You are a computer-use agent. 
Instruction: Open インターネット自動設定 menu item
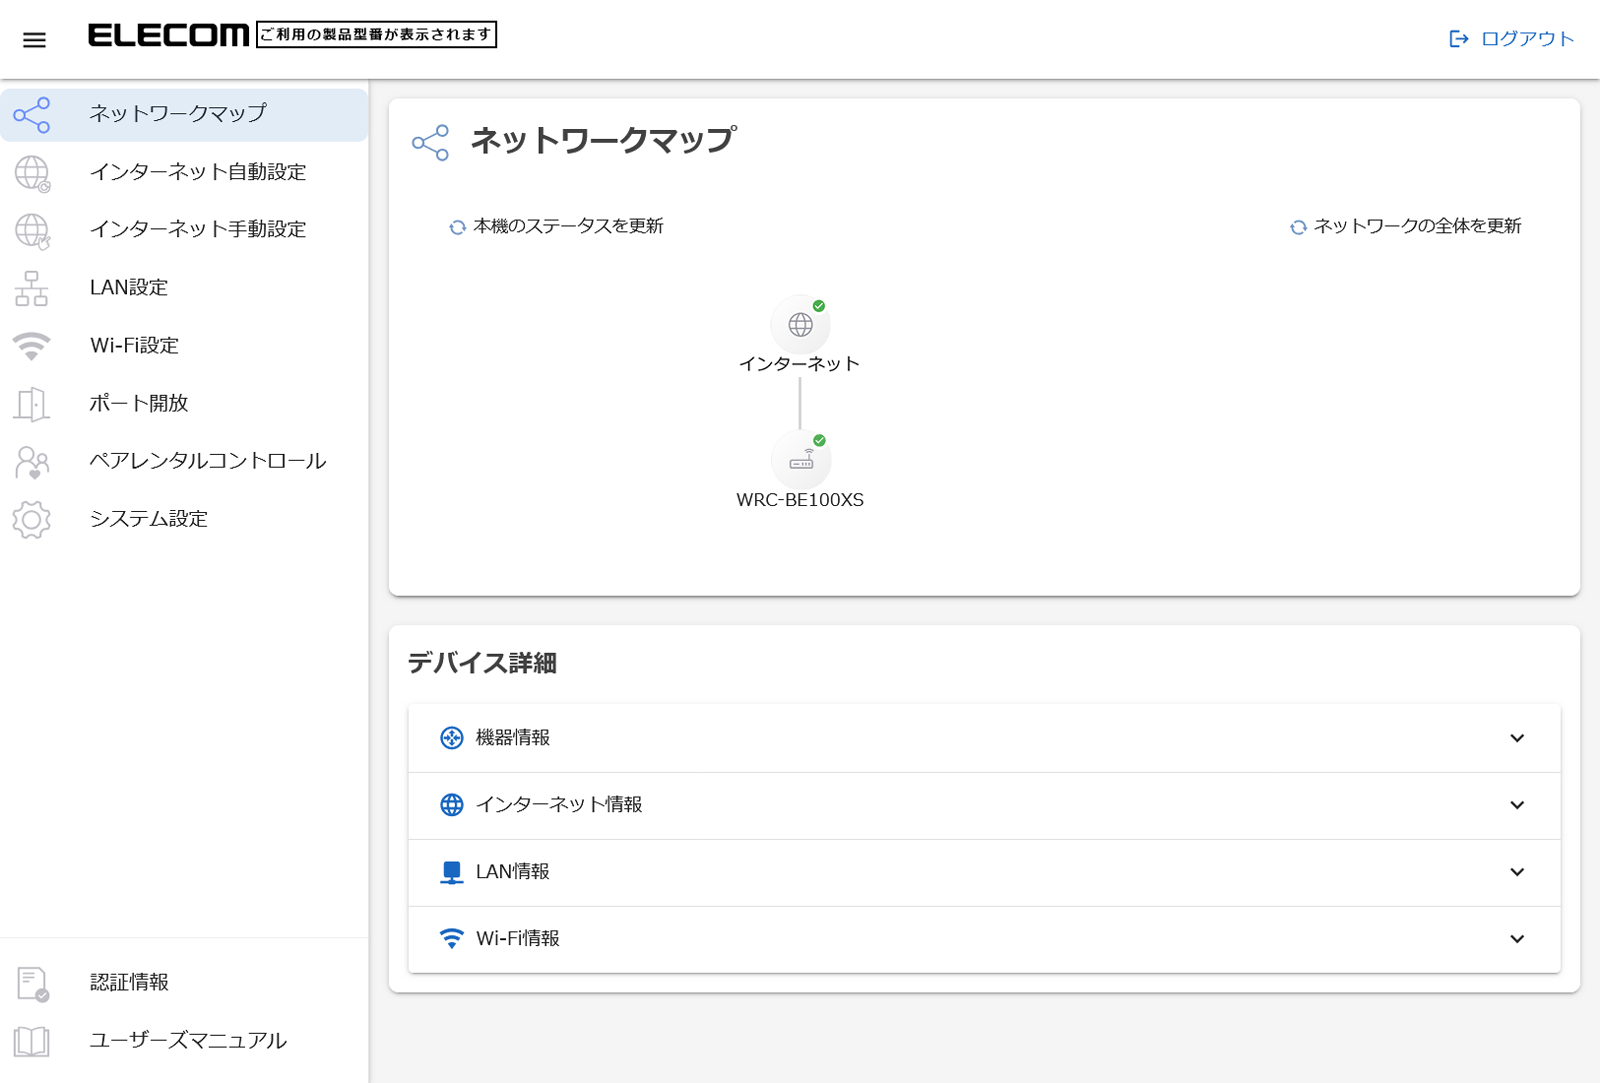[198, 172]
